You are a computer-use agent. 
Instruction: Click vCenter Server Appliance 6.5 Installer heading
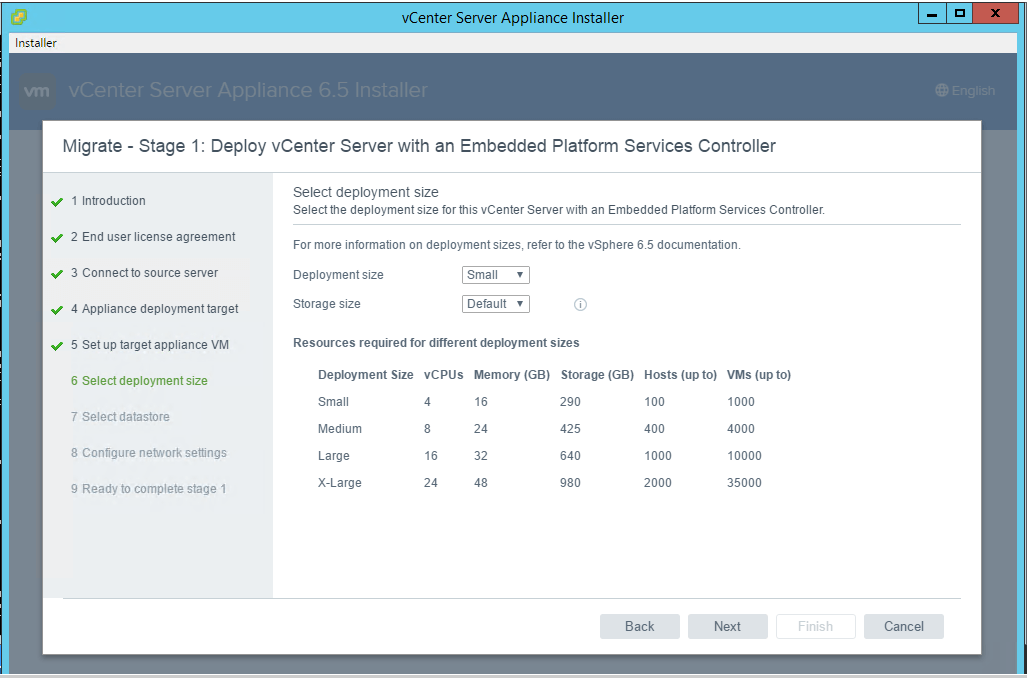pyautogui.click(x=248, y=90)
